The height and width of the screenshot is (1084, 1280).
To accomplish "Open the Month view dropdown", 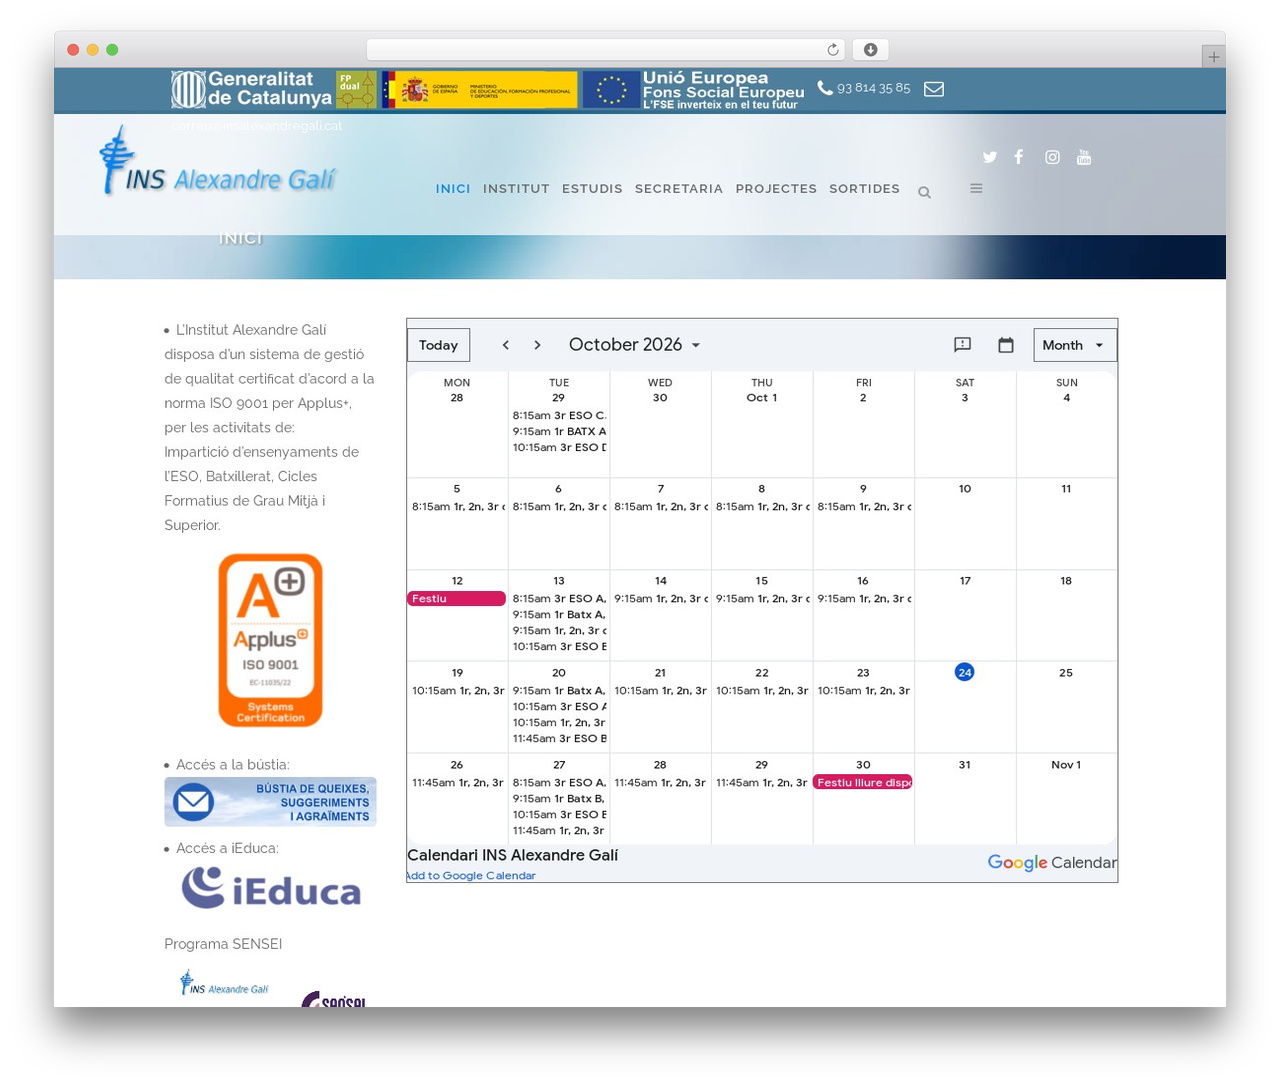I will pos(1075,345).
